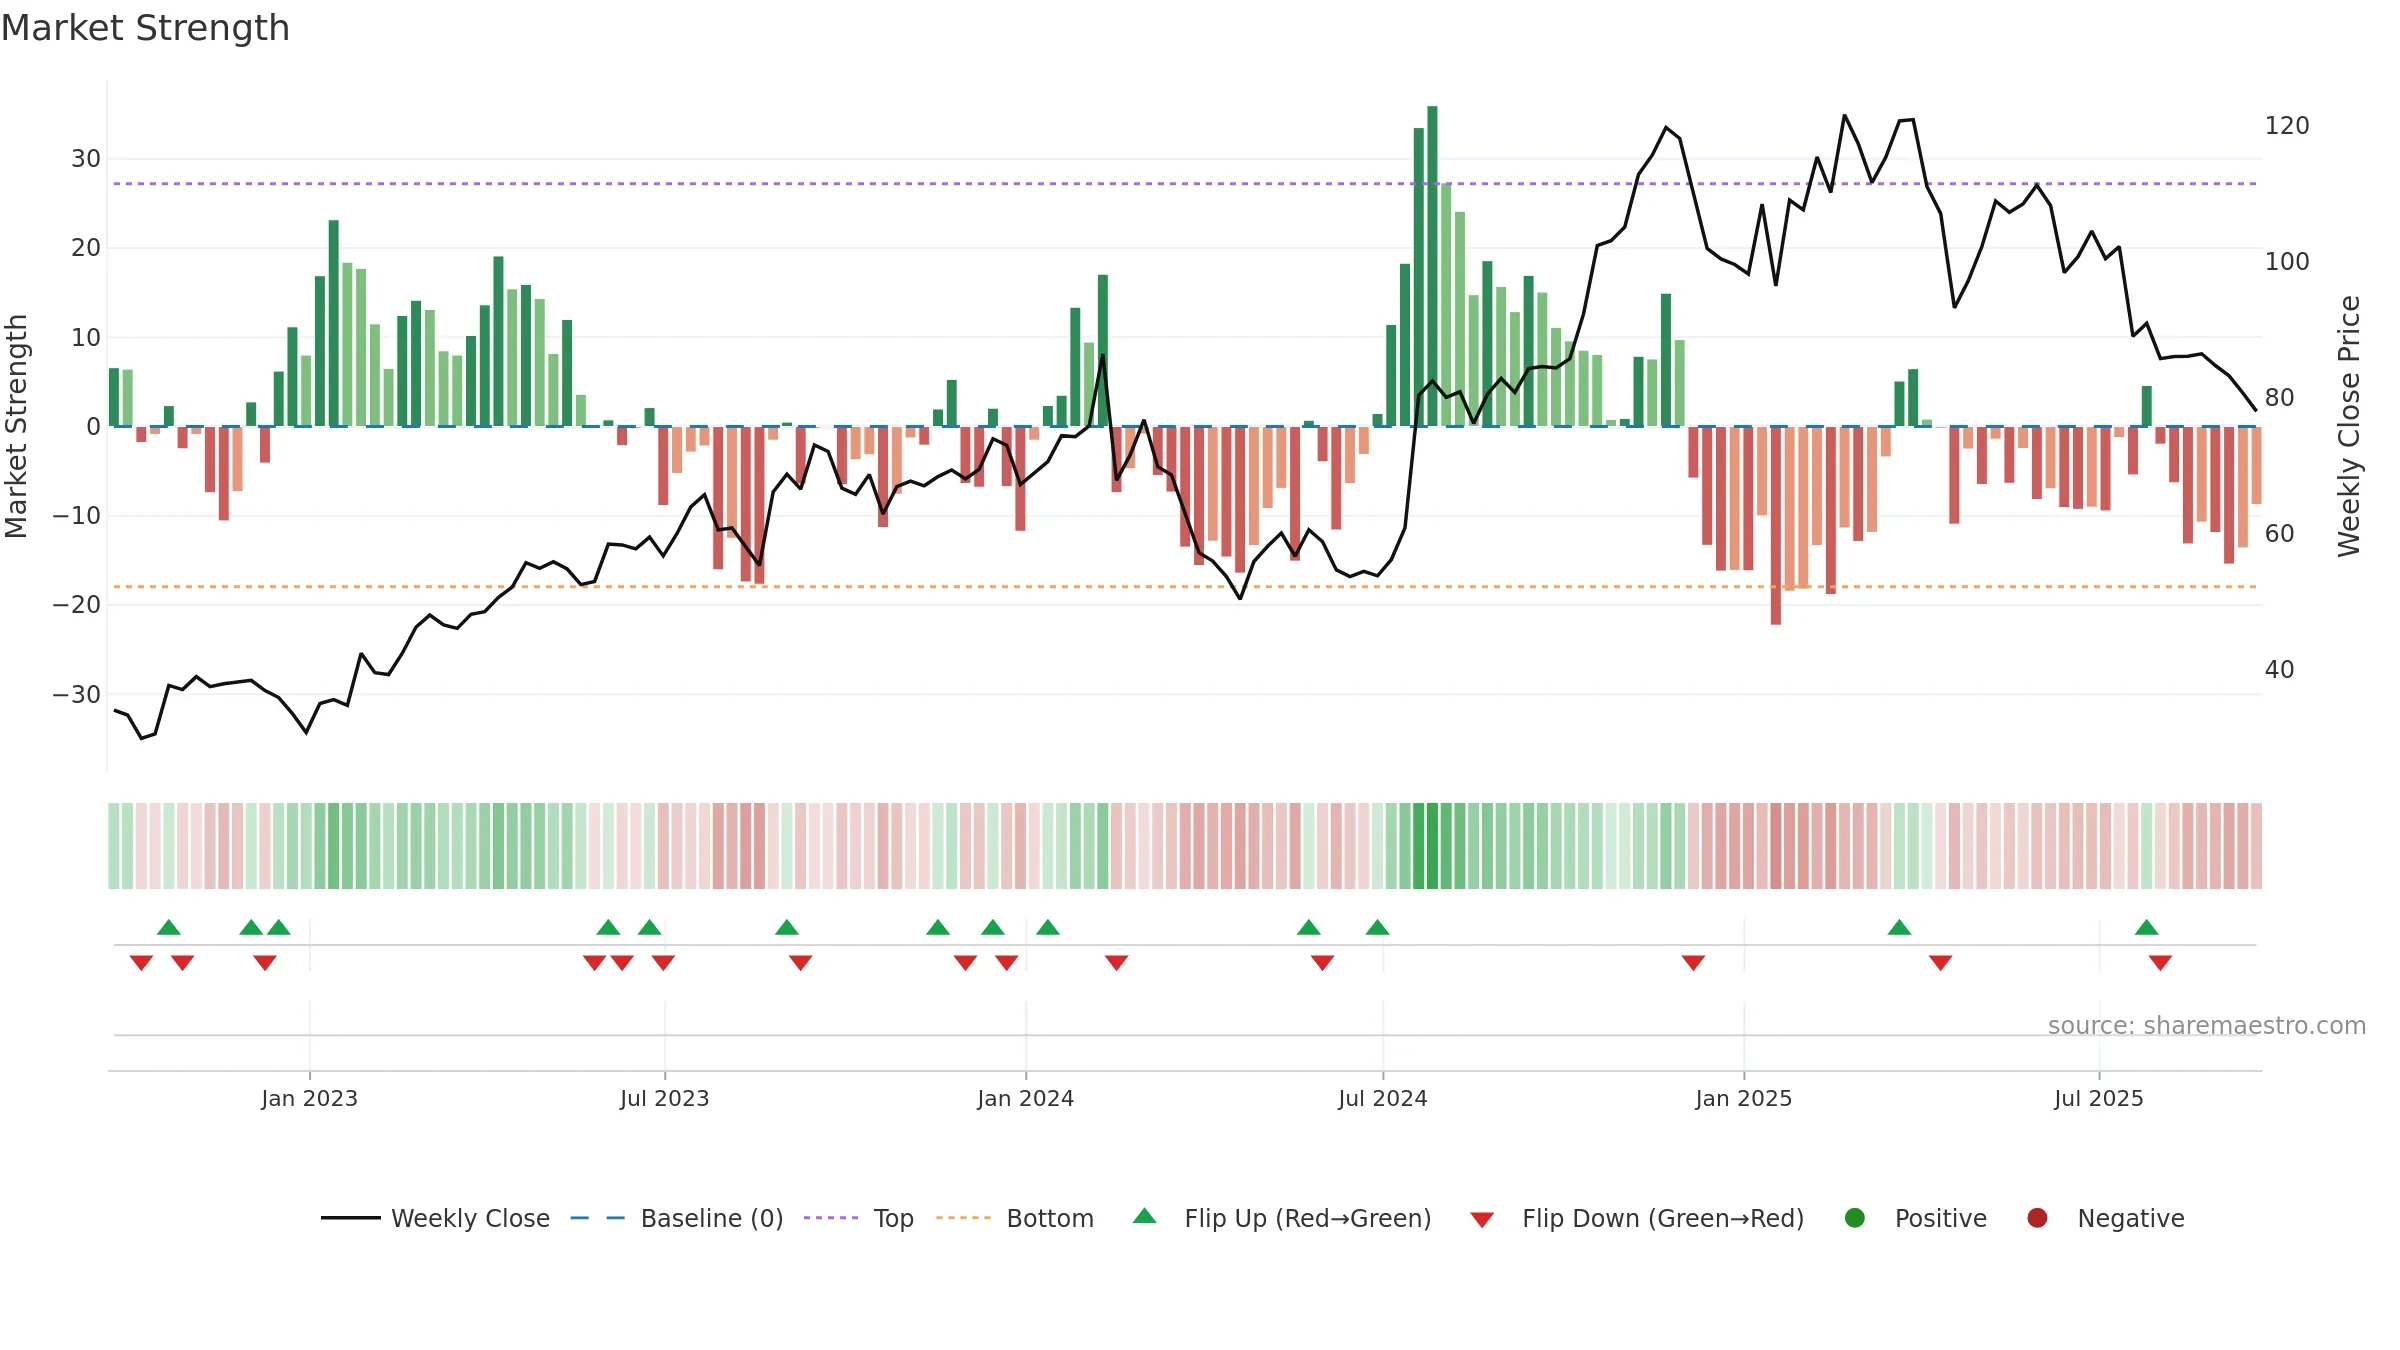Click green flip-up triangle just before Jul 2024
2400x1350 pixels.
tap(1377, 927)
